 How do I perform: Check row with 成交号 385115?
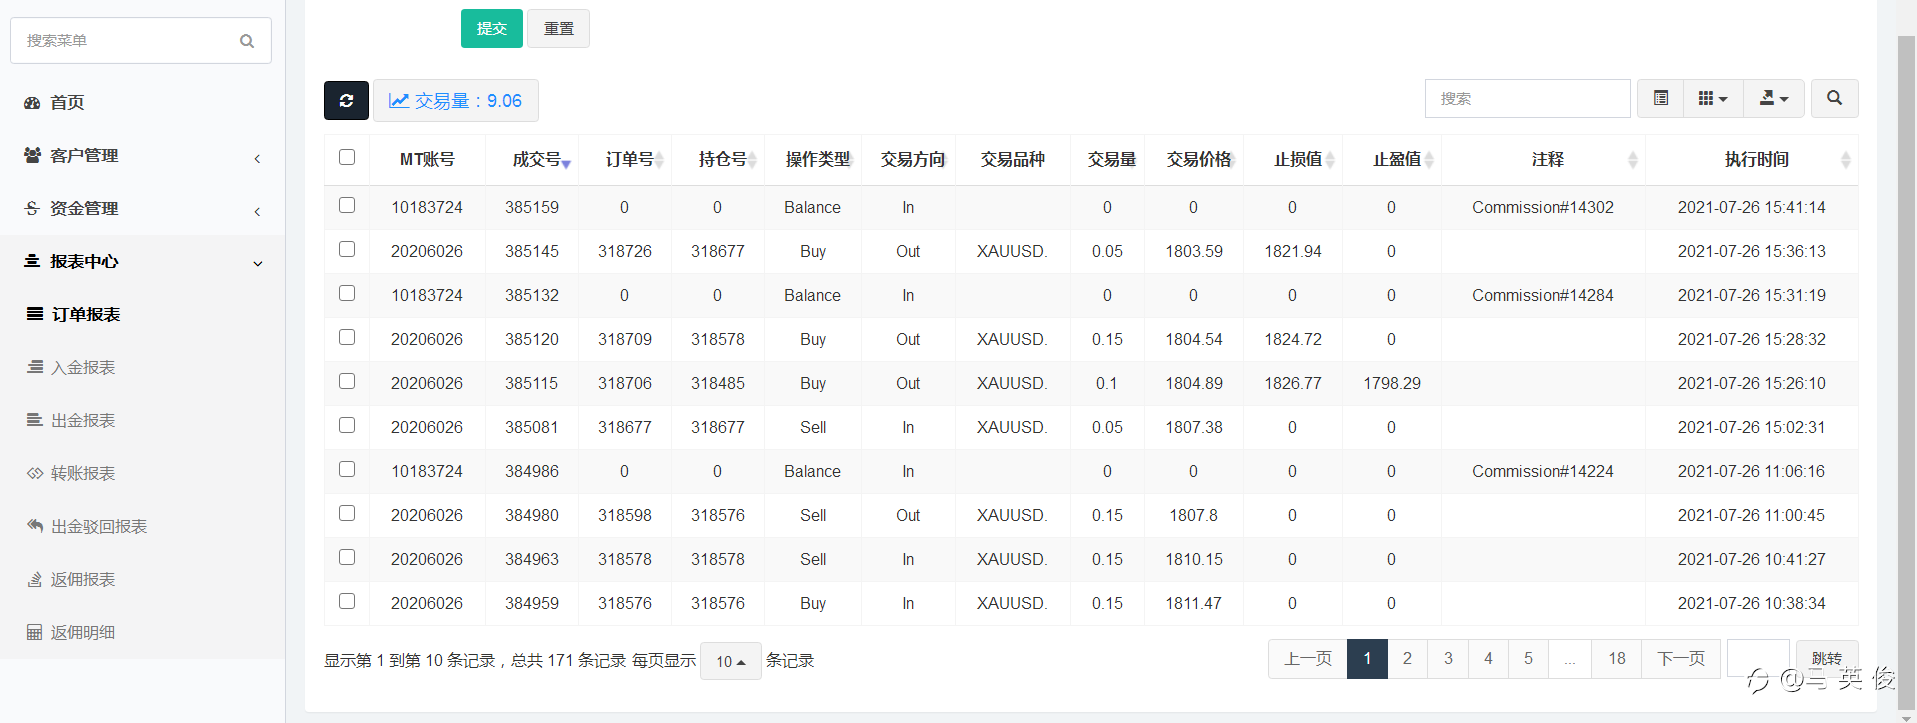pyautogui.click(x=347, y=381)
